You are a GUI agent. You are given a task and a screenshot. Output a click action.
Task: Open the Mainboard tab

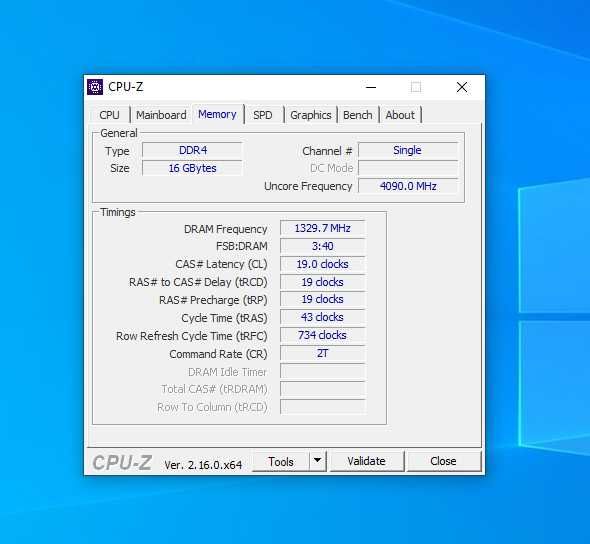pos(161,115)
